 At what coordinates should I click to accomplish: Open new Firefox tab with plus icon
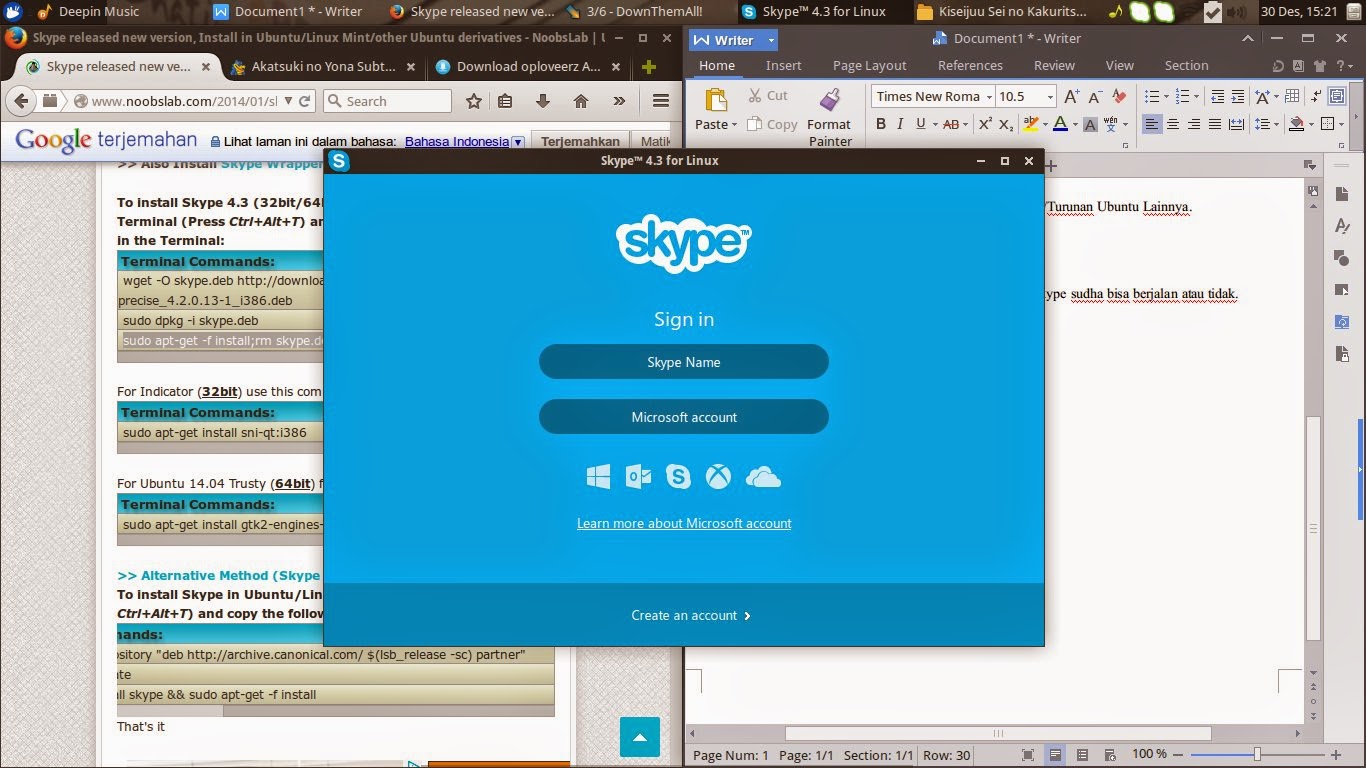click(648, 67)
